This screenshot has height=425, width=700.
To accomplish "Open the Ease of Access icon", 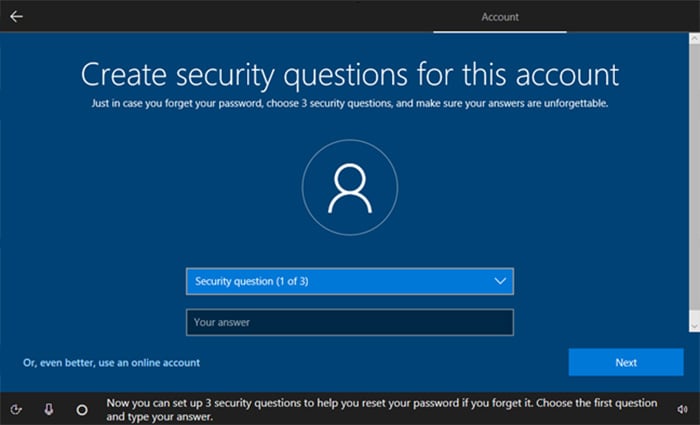I will click(16, 409).
